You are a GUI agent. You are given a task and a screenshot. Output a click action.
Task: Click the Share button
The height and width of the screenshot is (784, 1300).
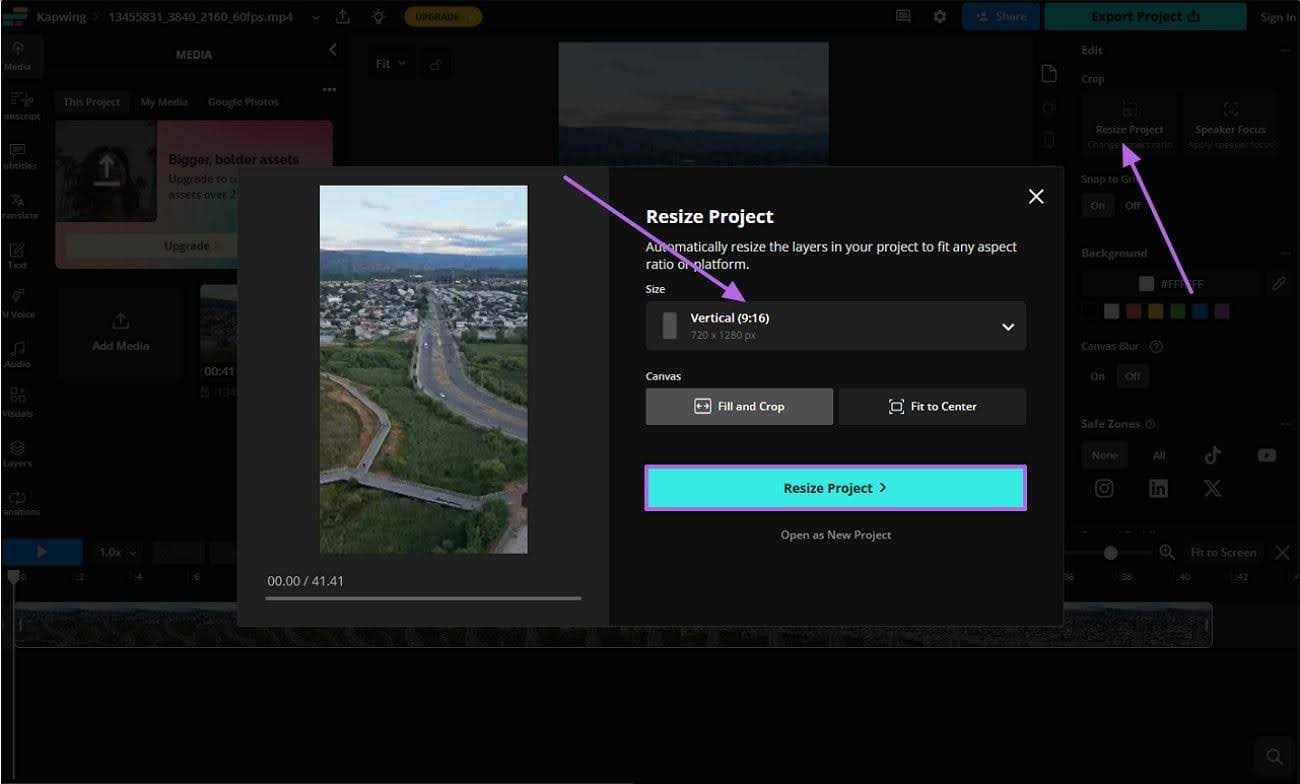999,17
